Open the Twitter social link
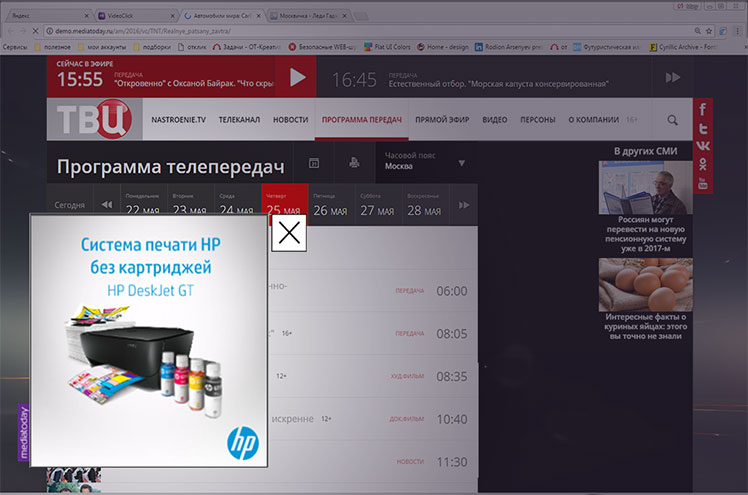Screen dimensions: 748x495 point(703,128)
